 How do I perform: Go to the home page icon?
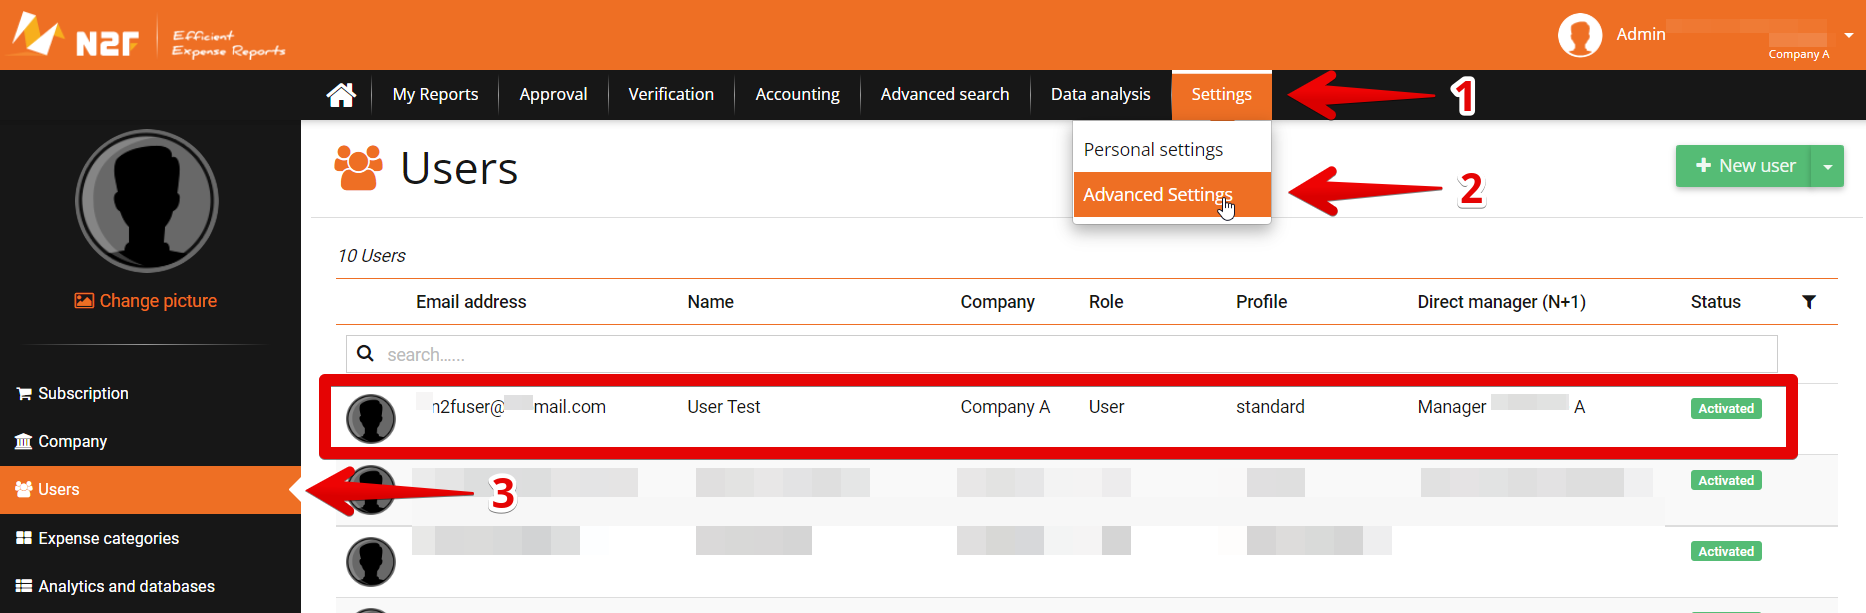(x=341, y=95)
